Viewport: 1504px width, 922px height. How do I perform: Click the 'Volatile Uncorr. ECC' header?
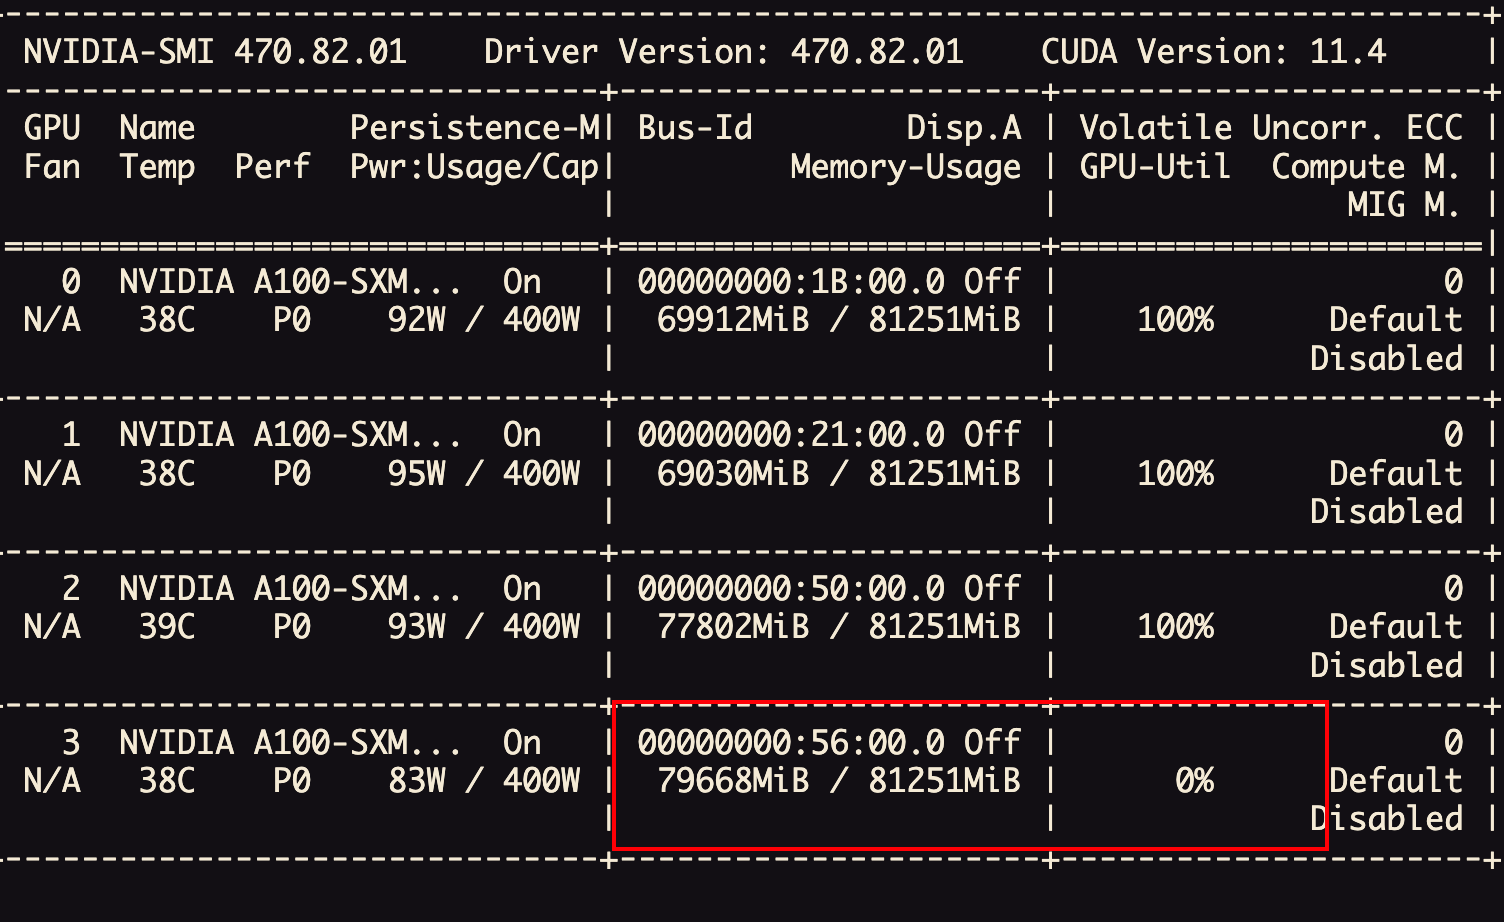click(x=1271, y=128)
